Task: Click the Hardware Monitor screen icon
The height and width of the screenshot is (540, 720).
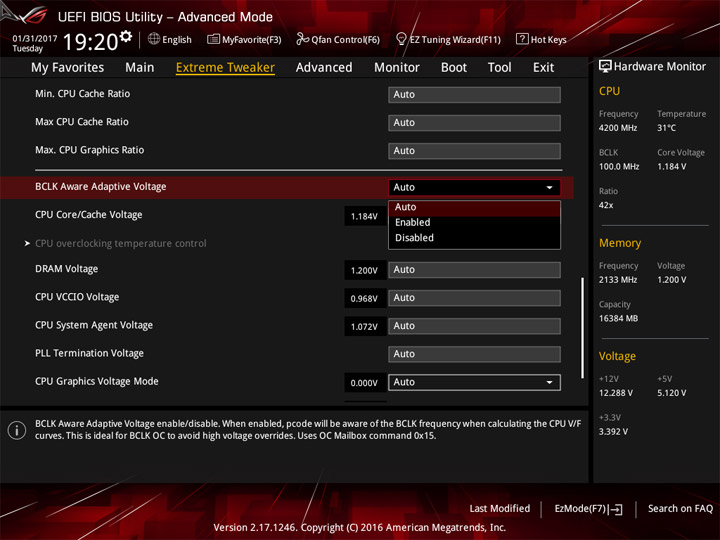Action: pyautogui.click(x=605, y=67)
